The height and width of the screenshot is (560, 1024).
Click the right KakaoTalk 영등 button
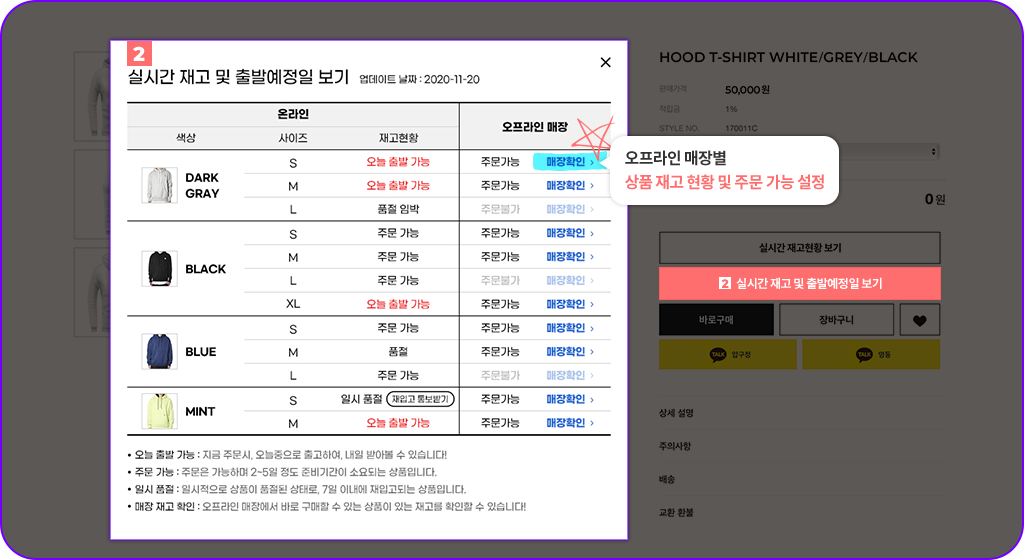pos(871,354)
